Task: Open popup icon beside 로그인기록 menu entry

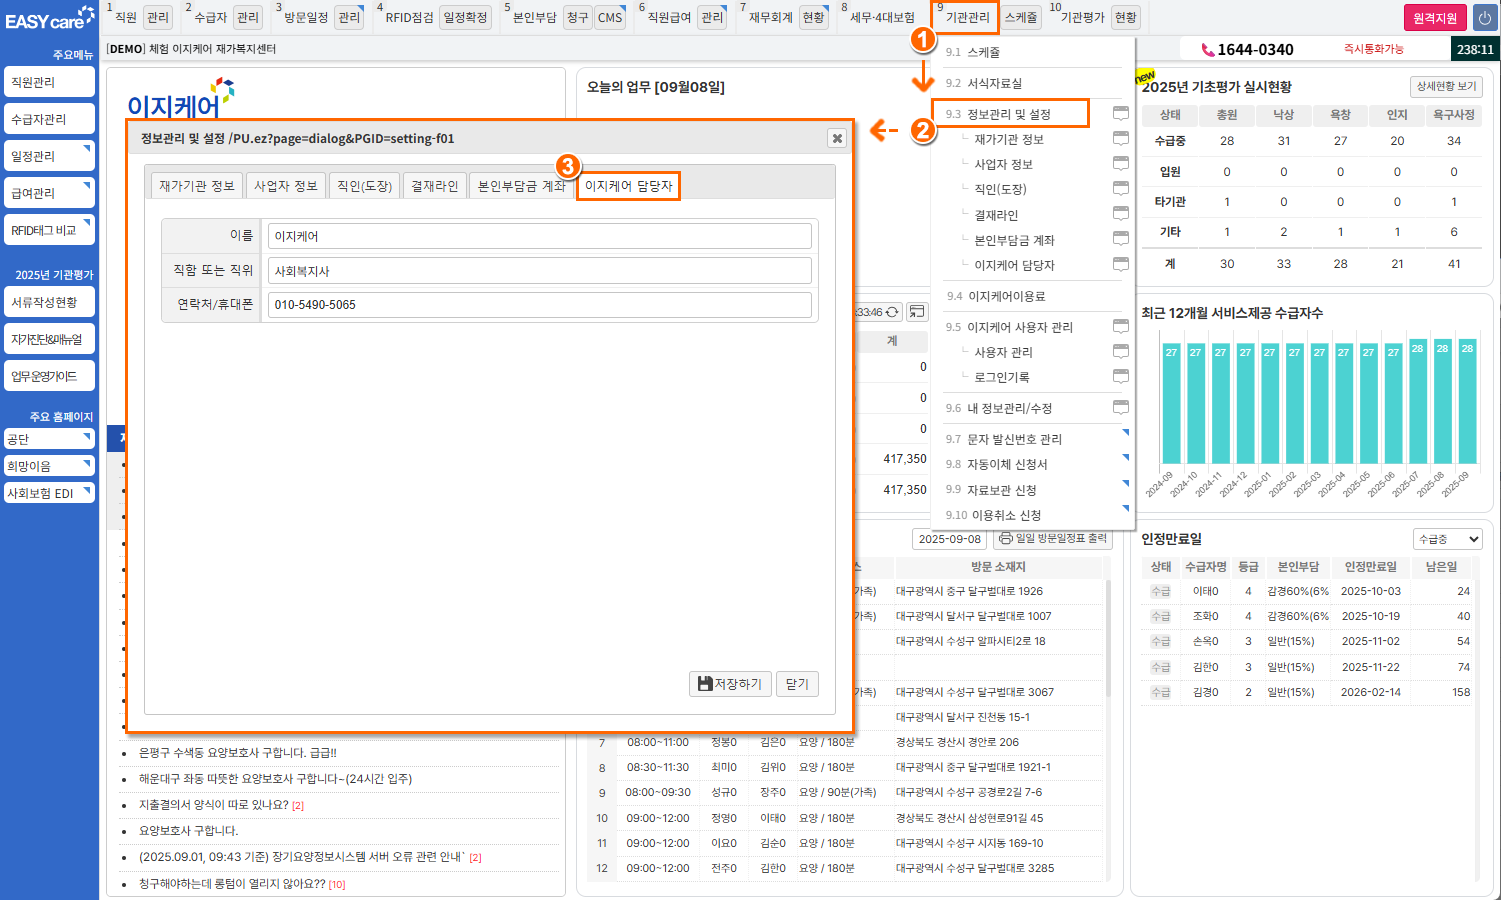Action: tap(1121, 376)
